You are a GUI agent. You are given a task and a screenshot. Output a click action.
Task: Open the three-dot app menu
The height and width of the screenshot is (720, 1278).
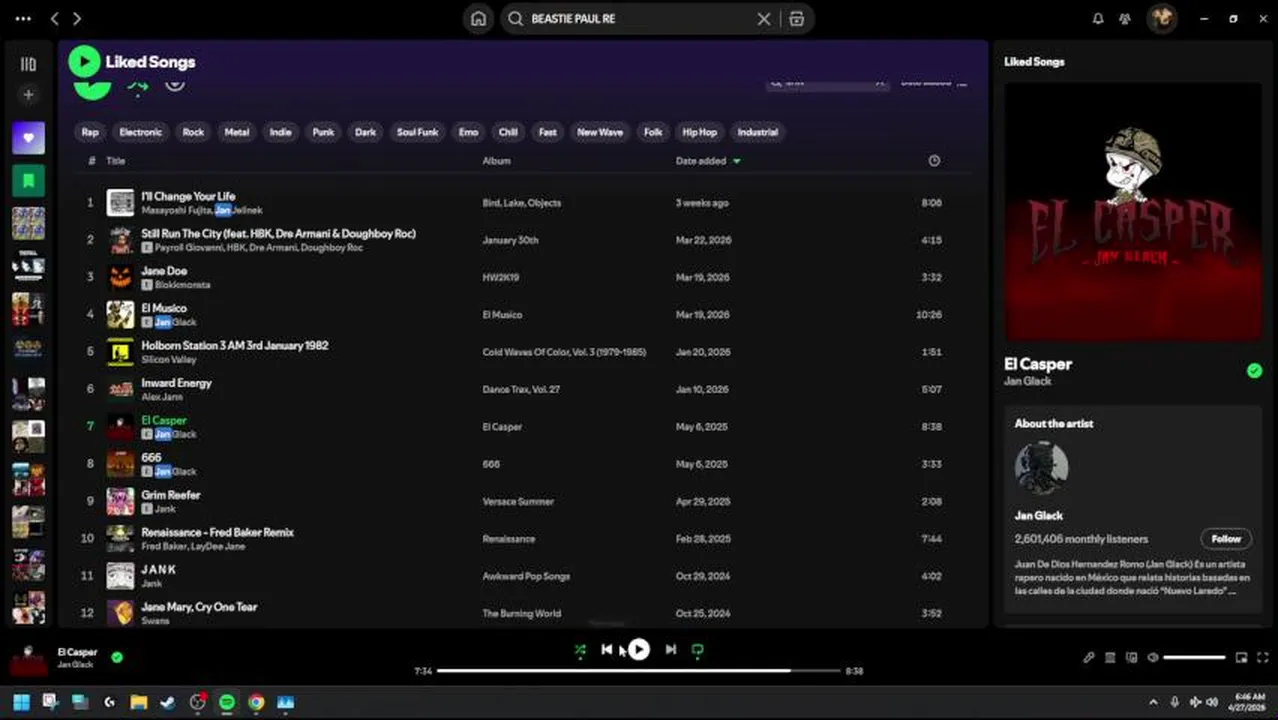(23, 19)
